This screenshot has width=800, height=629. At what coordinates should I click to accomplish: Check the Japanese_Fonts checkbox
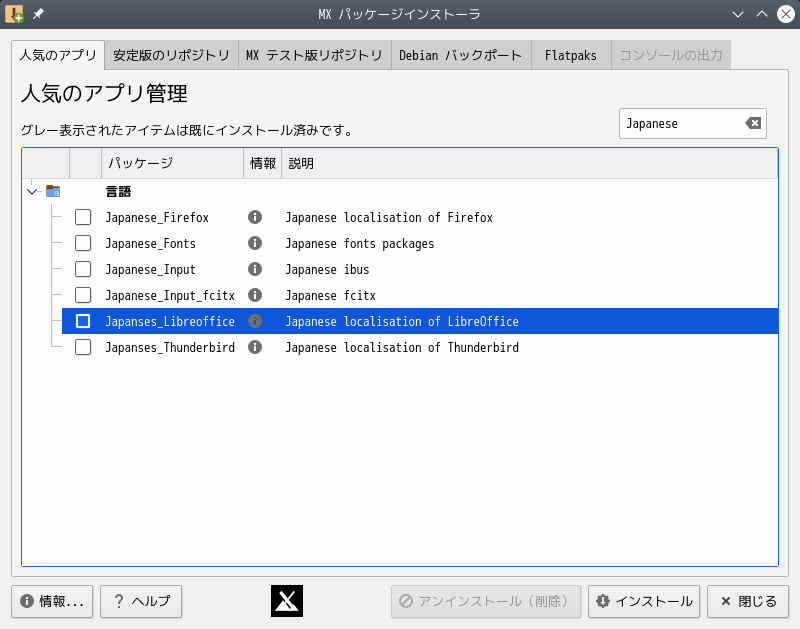[83, 243]
